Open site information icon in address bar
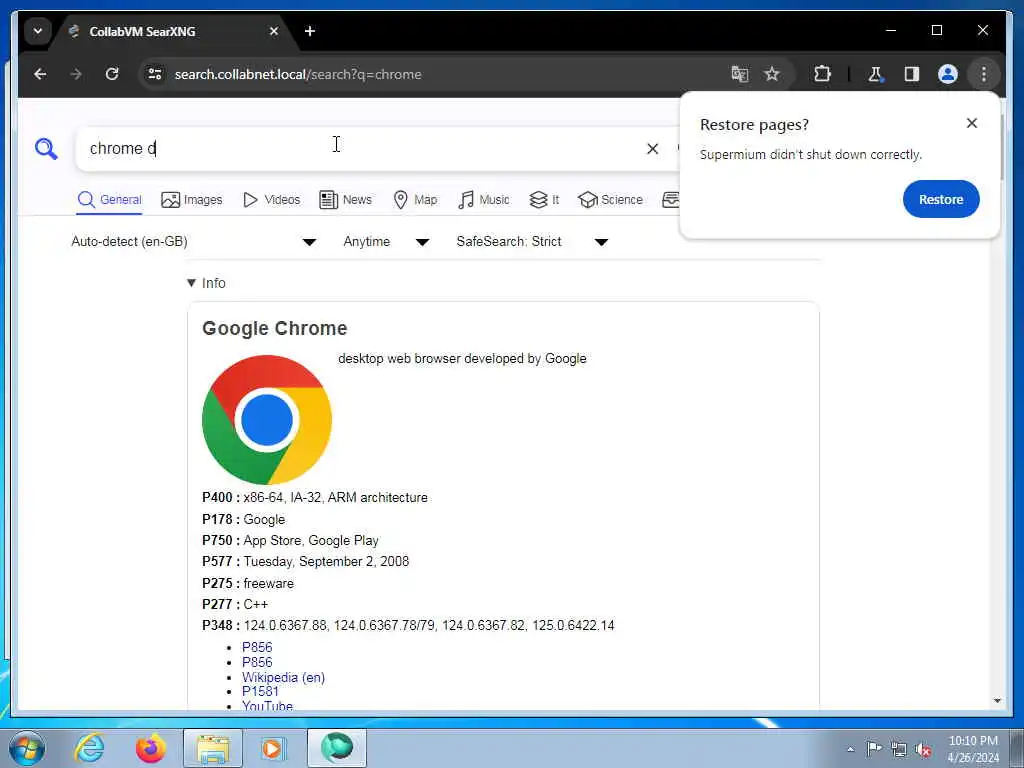Image resolution: width=1024 pixels, height=768 pixels. click(x=155, y=74)
